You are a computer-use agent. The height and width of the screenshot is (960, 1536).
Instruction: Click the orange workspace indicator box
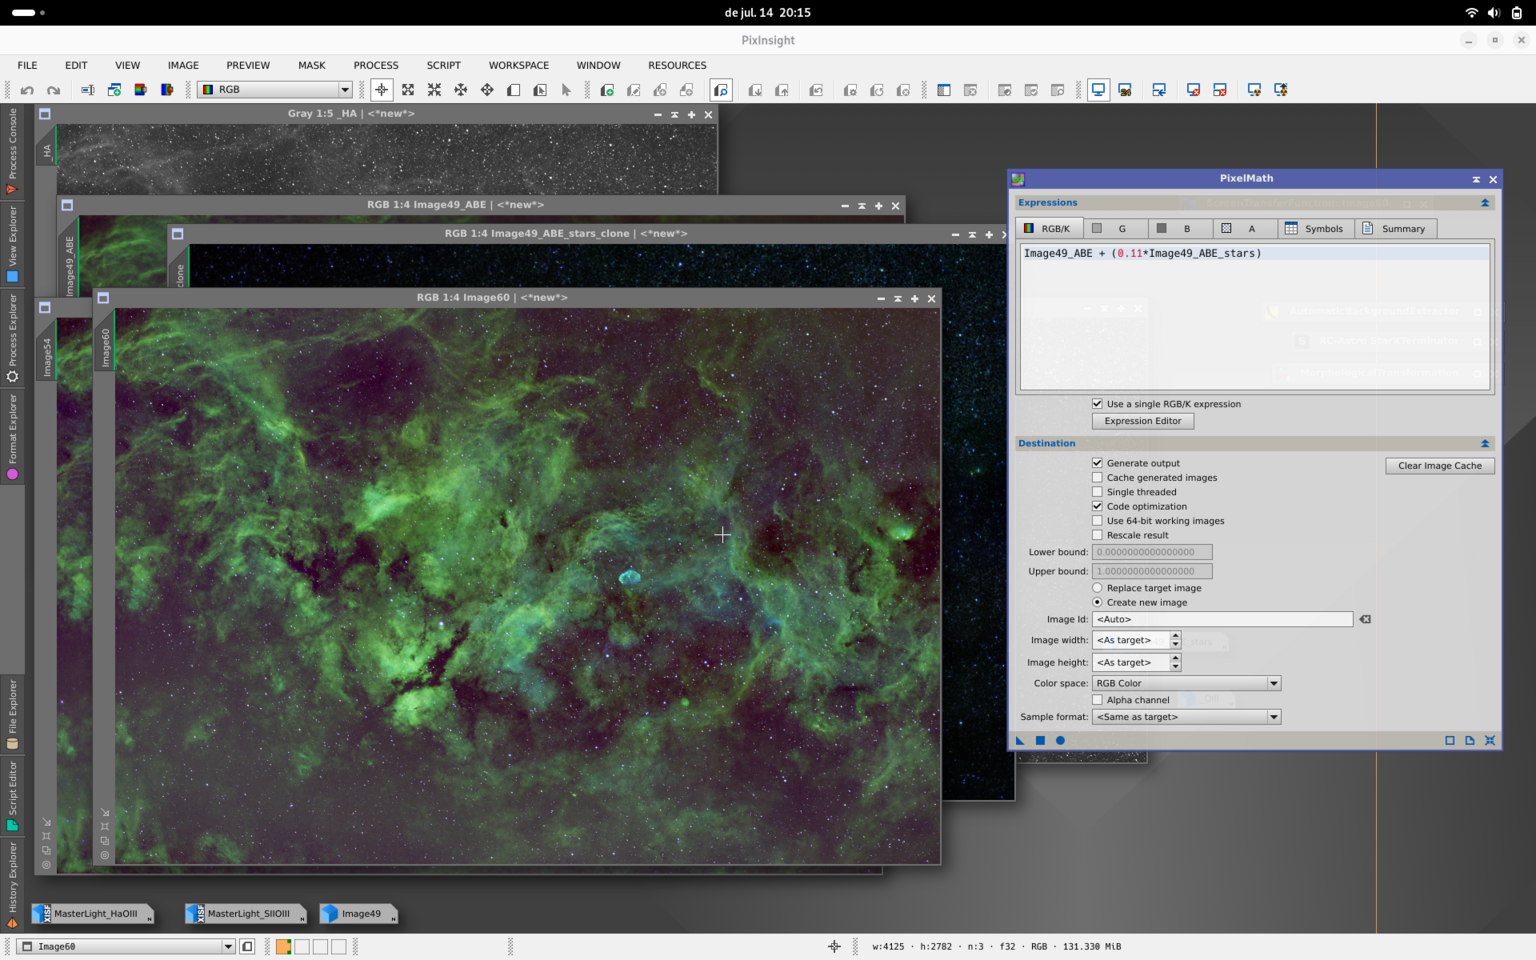[x=284, y=946]
